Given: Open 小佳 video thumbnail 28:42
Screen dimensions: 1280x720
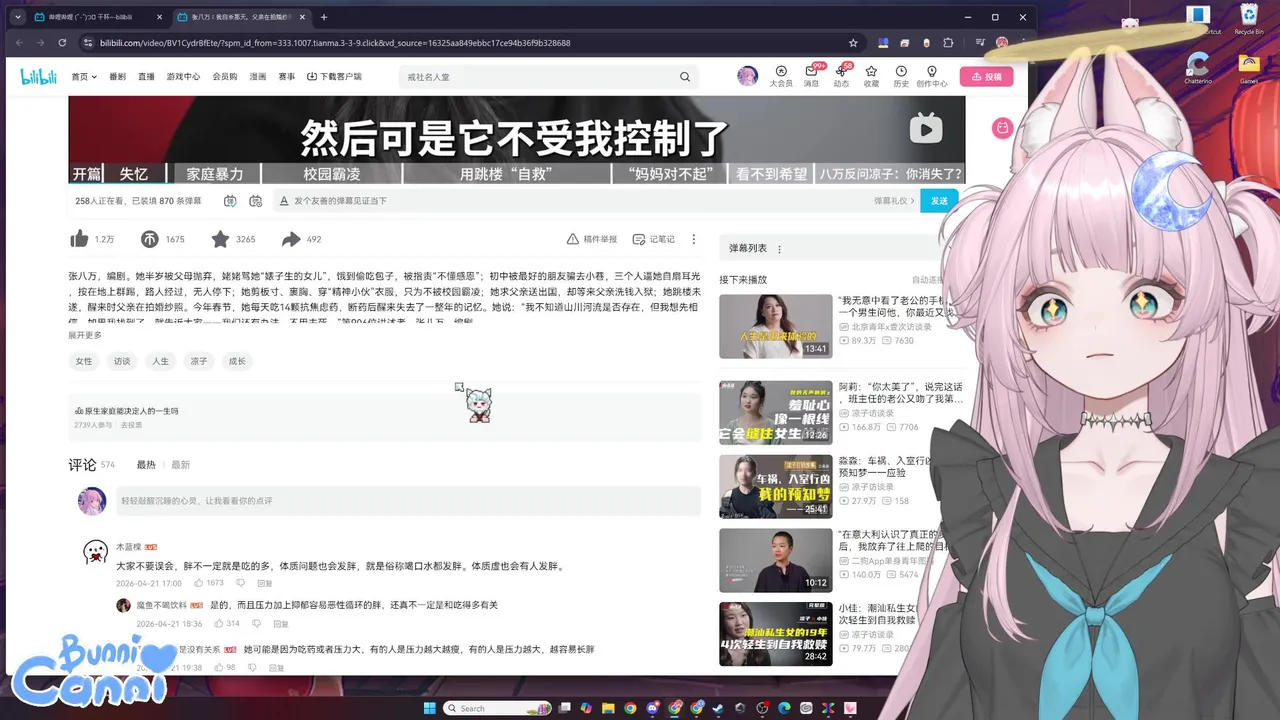Looking at the screenshot, I should coord(776,634).
